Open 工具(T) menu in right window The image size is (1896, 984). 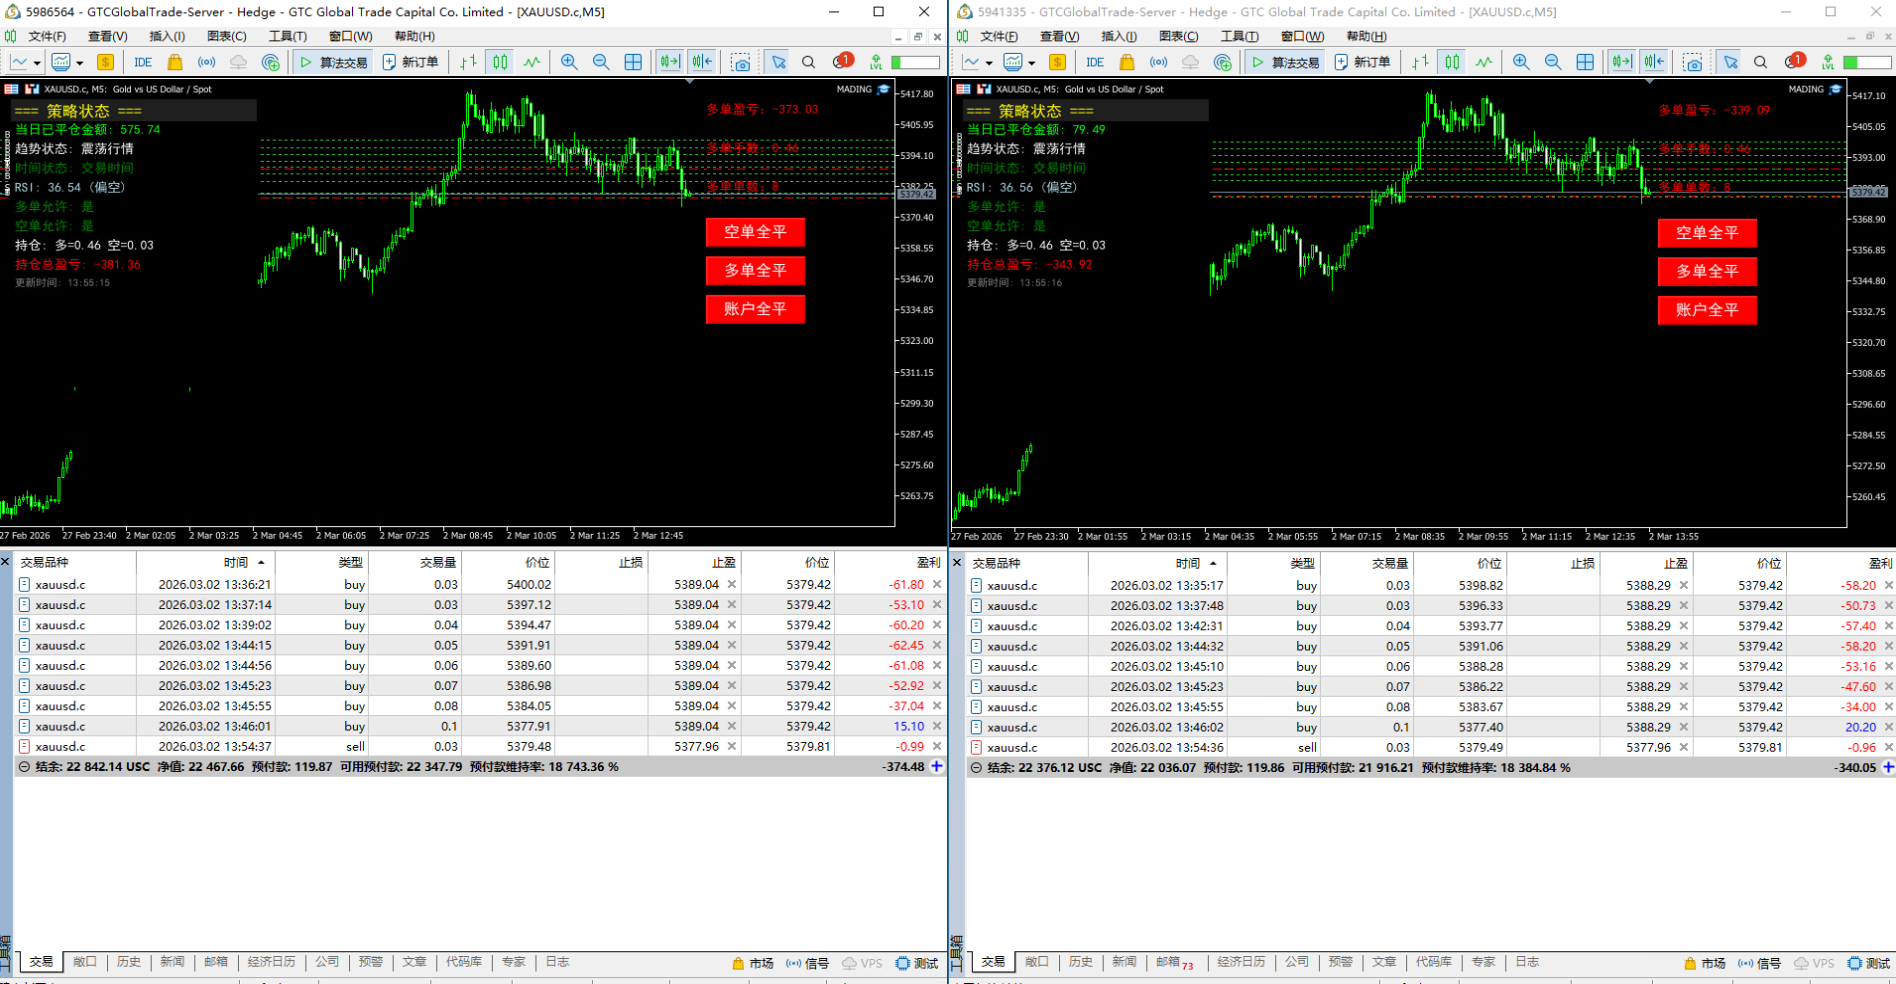point(1239,36)
